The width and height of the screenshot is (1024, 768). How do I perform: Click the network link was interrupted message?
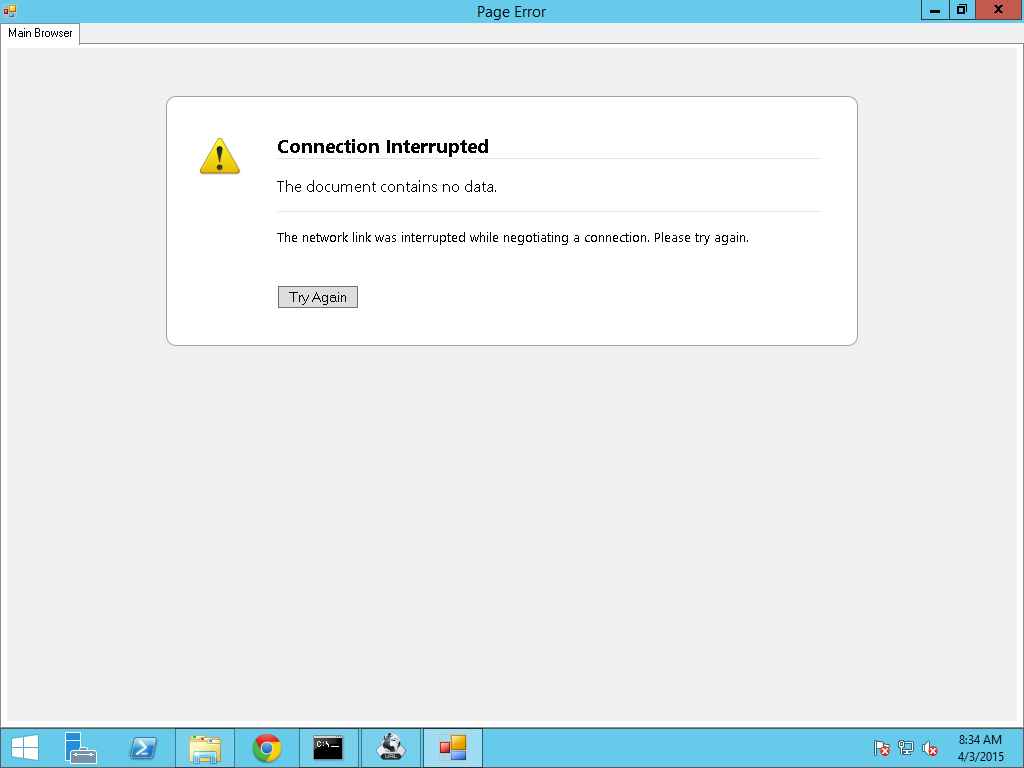pyautogui.click(x=513, y=238)
